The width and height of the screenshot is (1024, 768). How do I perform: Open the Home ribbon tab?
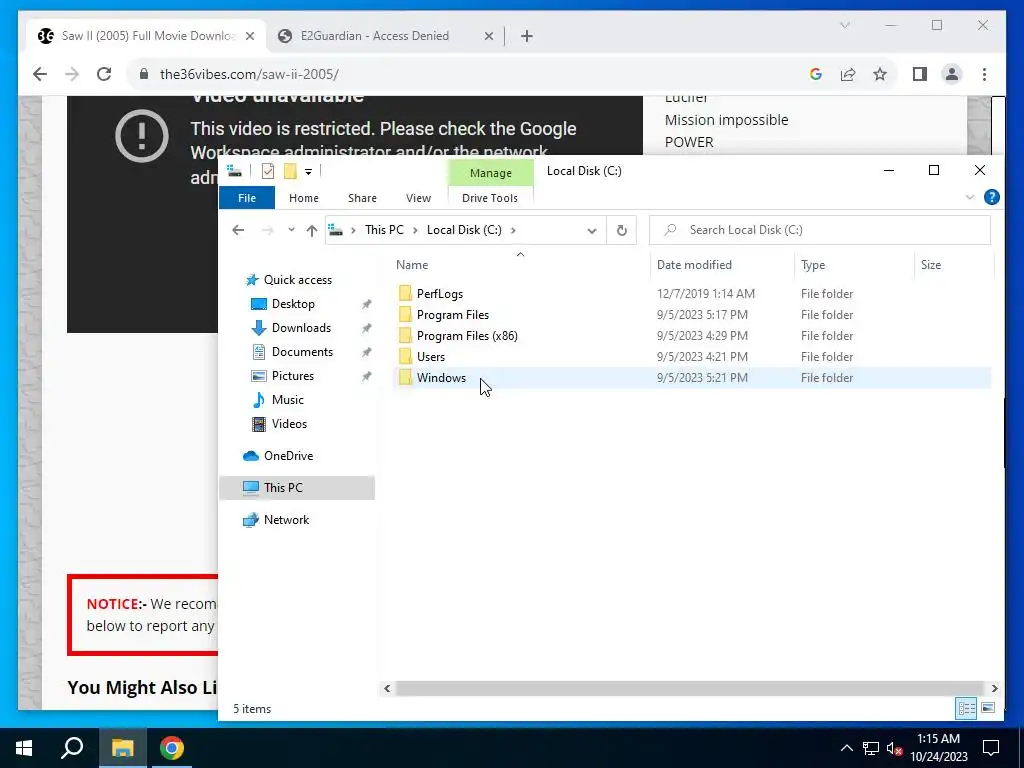coord(304,198)
